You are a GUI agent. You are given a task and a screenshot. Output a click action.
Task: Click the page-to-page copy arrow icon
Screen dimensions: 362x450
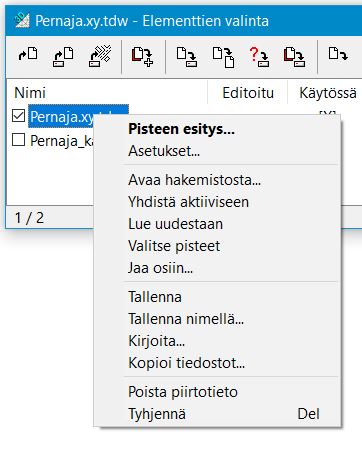click(224, 57)
